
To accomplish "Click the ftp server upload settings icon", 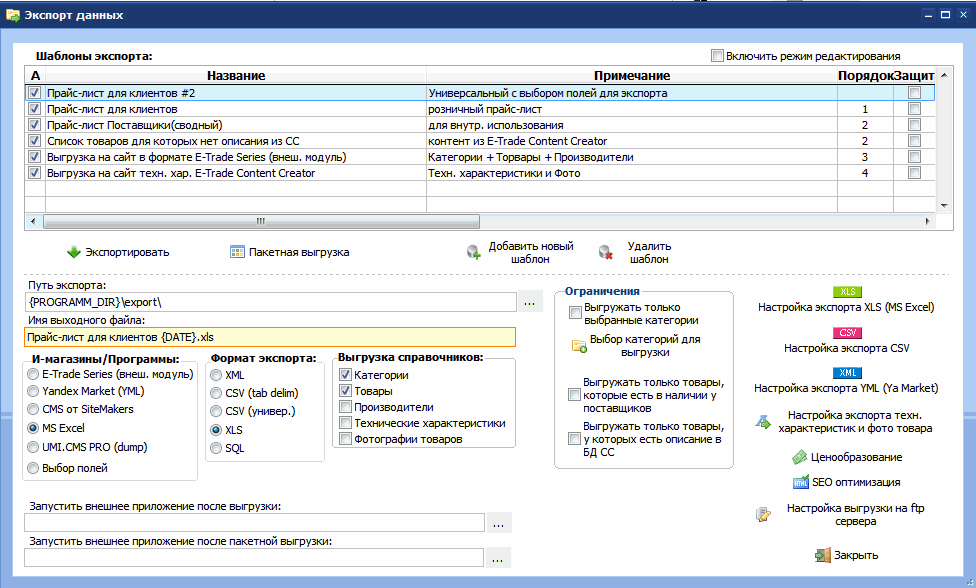I will click(763, 514).
